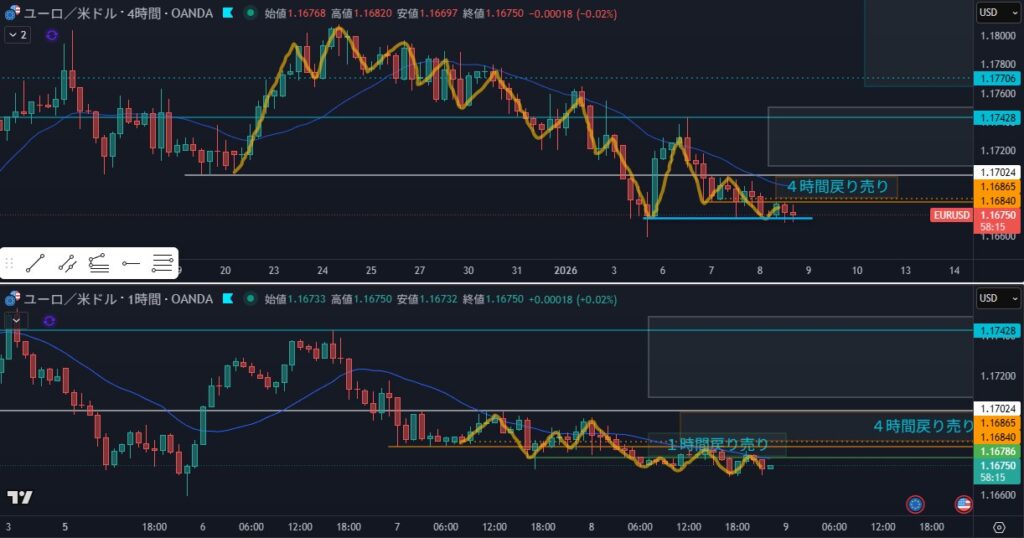
Task: Click the TradingView logo in lower chart
Action: pos(19,497)
